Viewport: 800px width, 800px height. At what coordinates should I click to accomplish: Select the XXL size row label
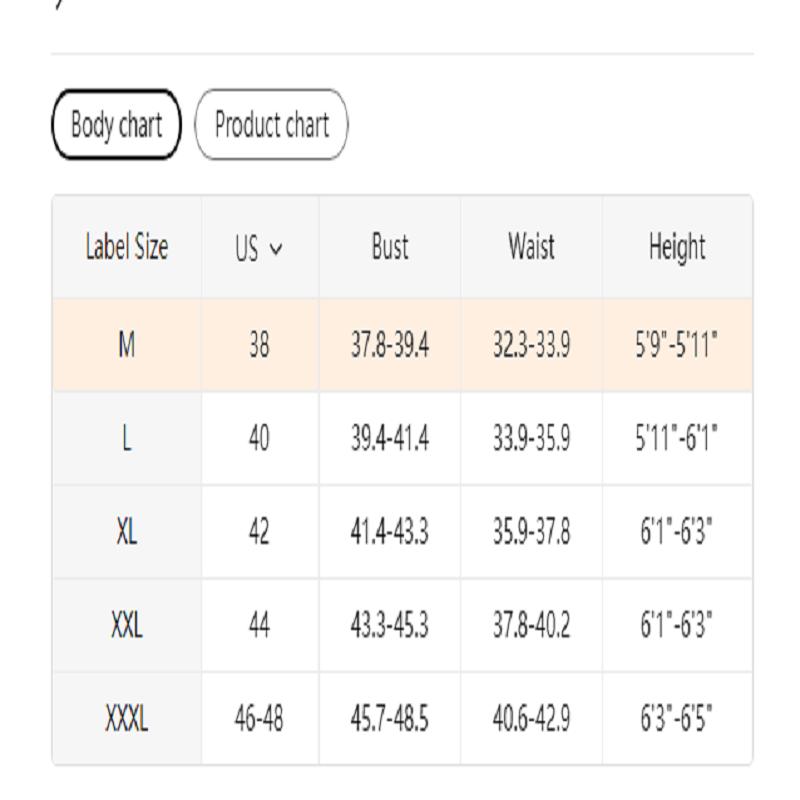click(x=127, y=626)
